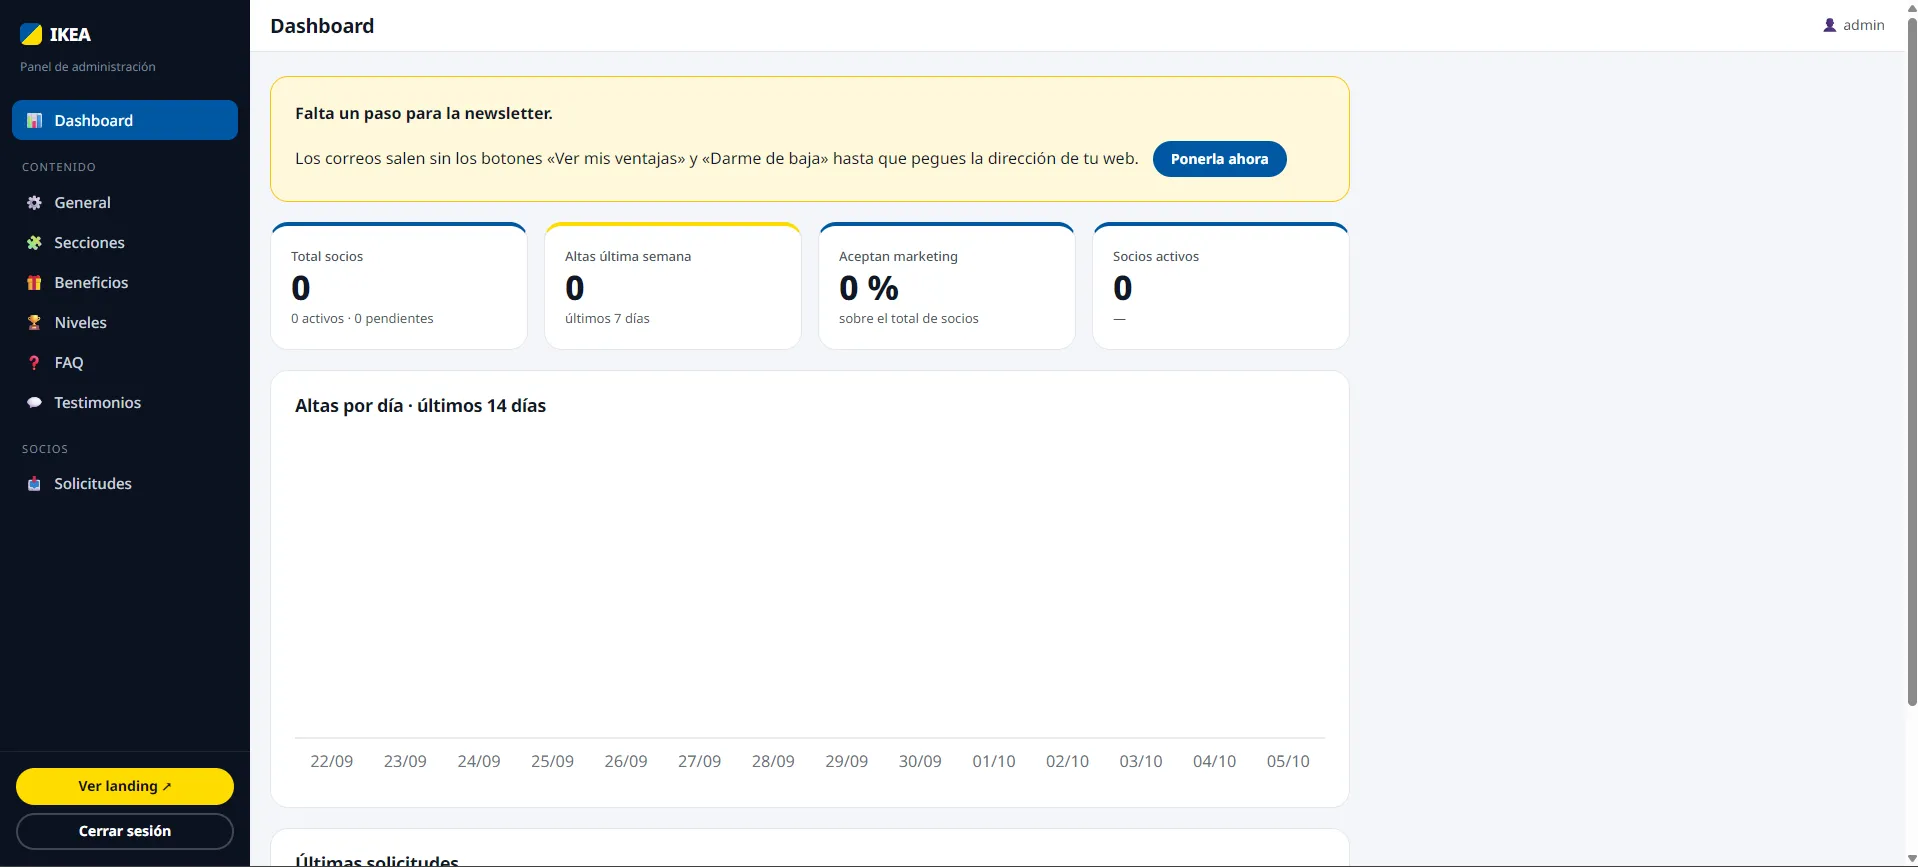The image size is (1918, 867).
Task: Click the Testimonios speech bubble icon
Action: 34,403
